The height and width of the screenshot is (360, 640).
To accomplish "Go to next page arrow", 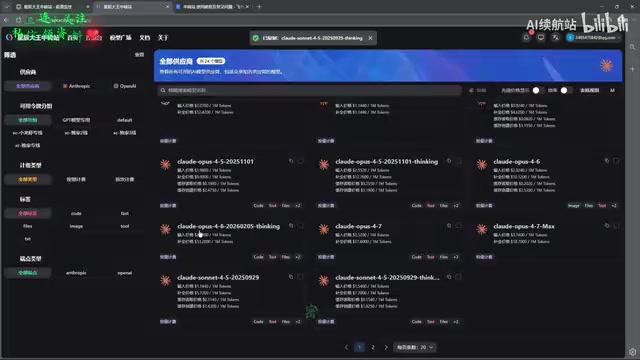I will pos(386,347).
